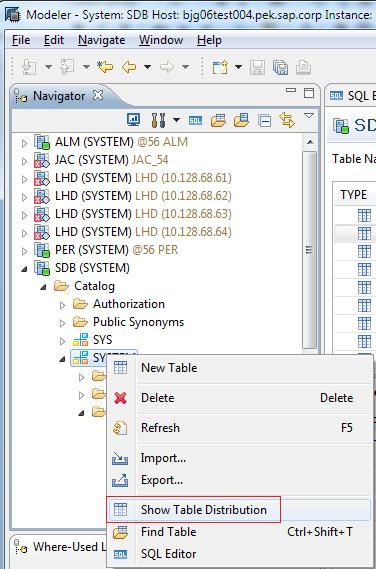Click the Back navigation arrow

coord(129,67)
